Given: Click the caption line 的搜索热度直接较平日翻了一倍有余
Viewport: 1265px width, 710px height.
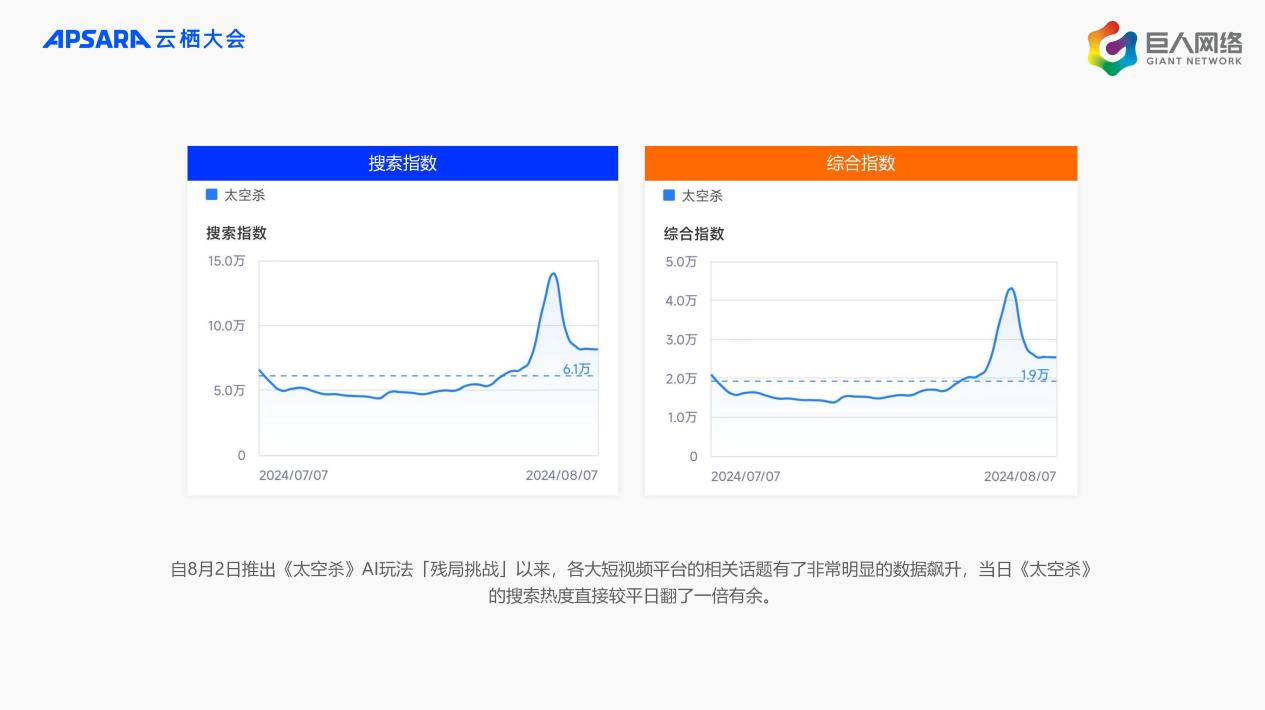Looking at the screenshot, I should pos(632,597).
